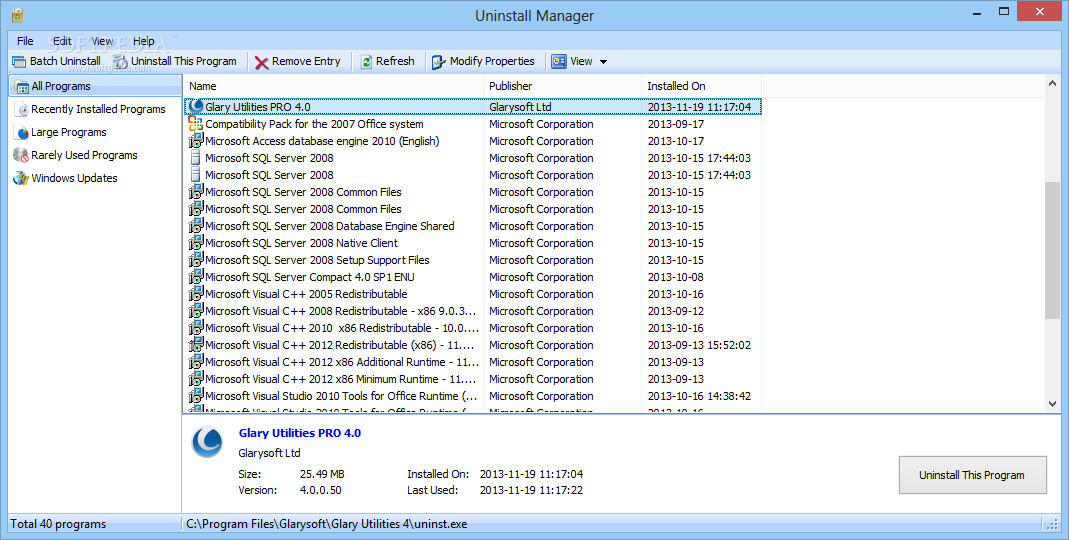Click the Batch Uninstall toolbar icon
The width and height of the screenshot is (1069, 540).
pyautogui.click(x=19, y=61)
